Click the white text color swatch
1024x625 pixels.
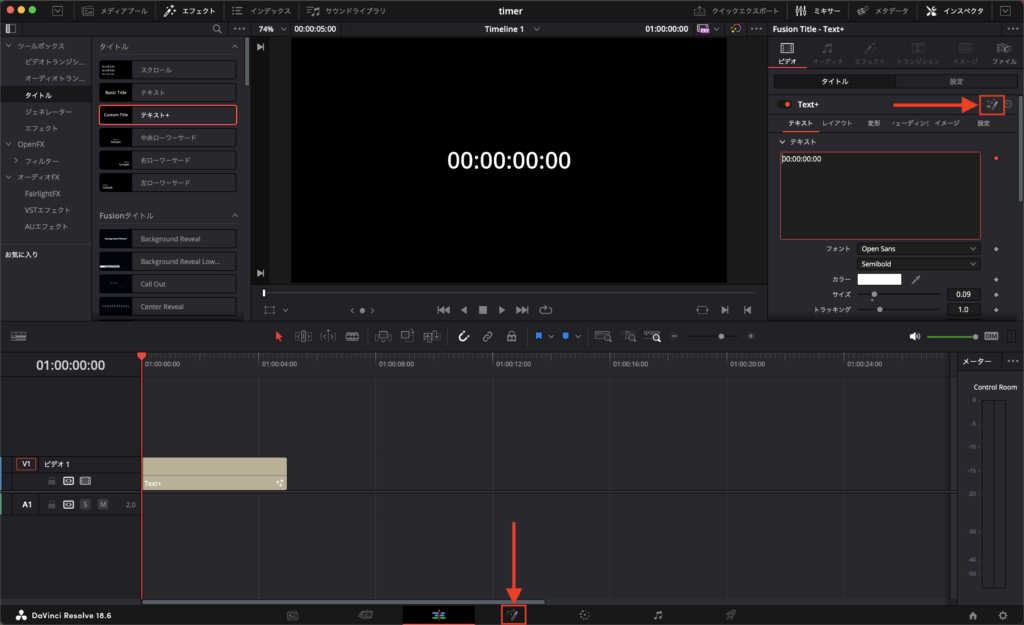pos(879,279)
